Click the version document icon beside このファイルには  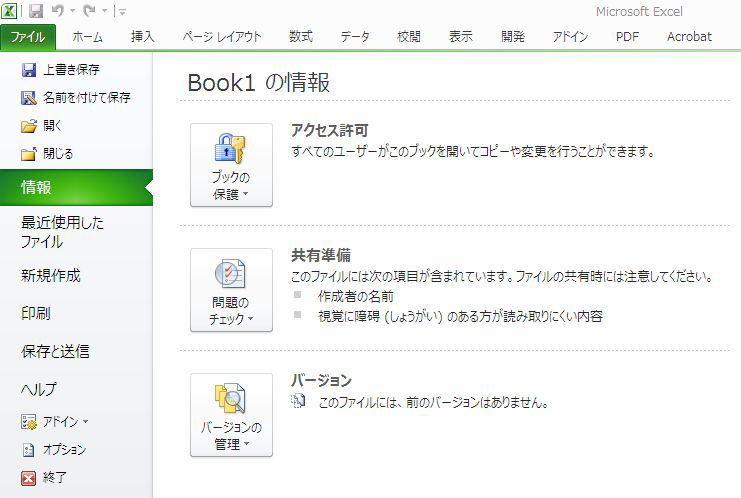[298, 401]
